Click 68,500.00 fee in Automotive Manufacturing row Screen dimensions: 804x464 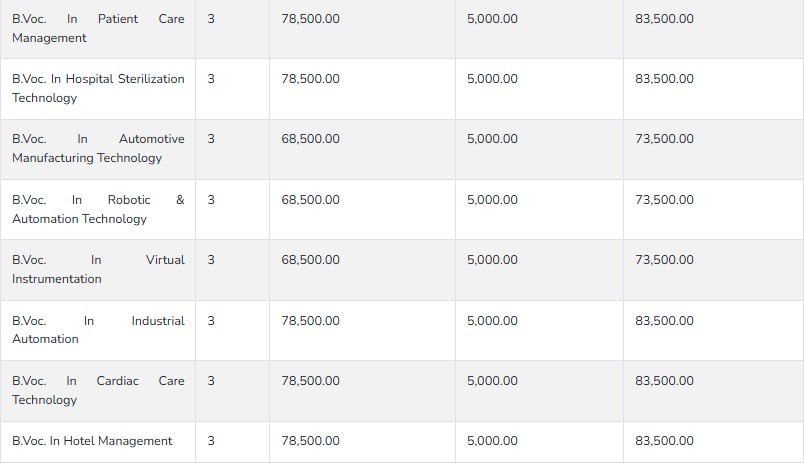310,139
